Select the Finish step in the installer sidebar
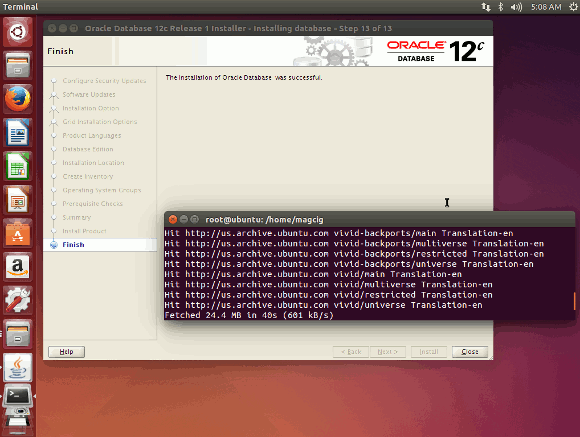This screenshot has height=437, width=580. tap(73, 245)
